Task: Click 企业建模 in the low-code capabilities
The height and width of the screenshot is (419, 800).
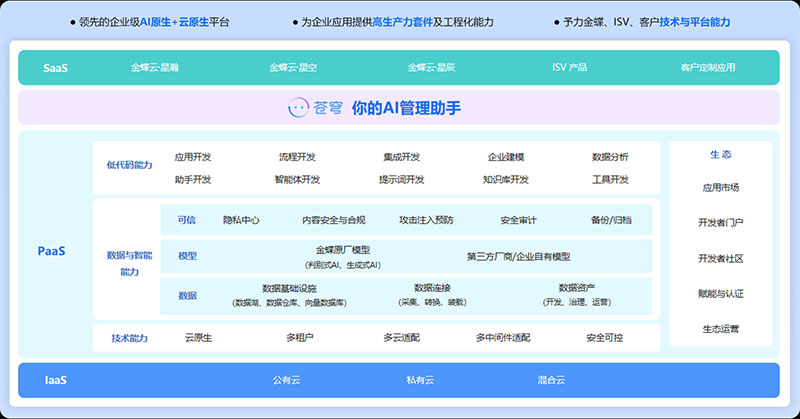Action: click(x=506, y=157)
